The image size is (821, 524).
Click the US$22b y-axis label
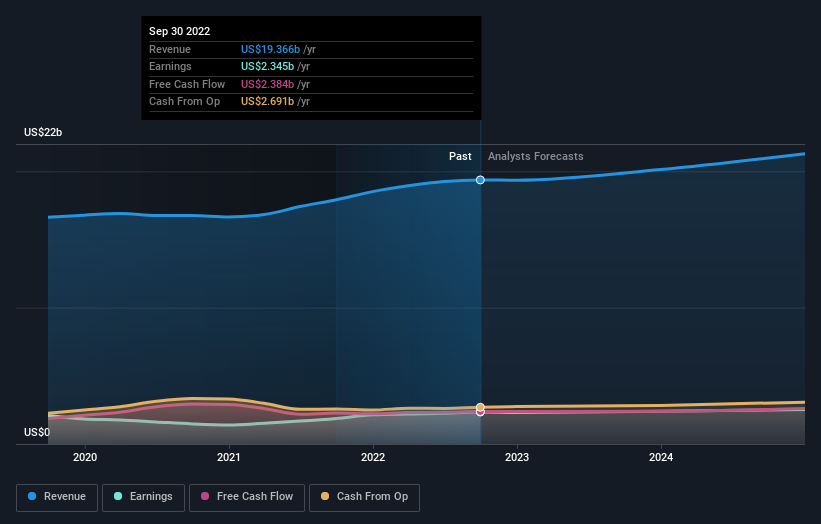pyautogui.click(x=43, y=132)
